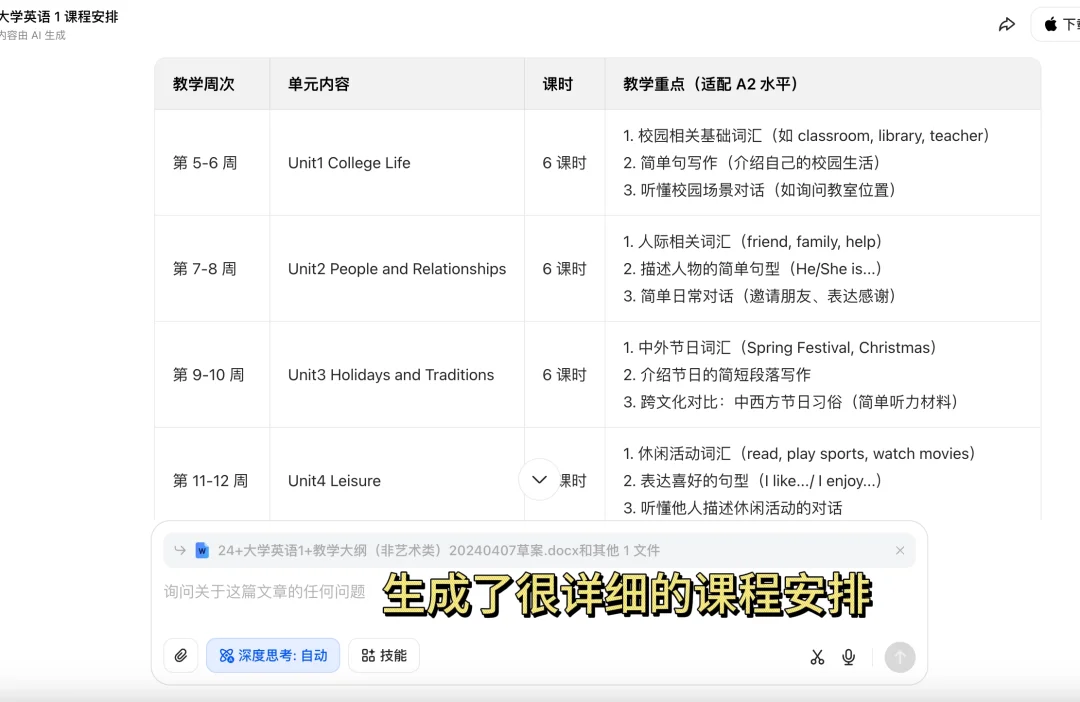Remove the attached docx file reference
This screenshot has height=702, width=1080.
(900, 551)
